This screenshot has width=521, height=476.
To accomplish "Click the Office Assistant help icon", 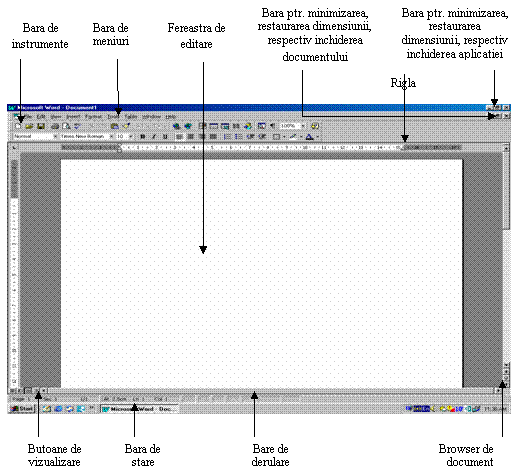I will click(315, 126).
